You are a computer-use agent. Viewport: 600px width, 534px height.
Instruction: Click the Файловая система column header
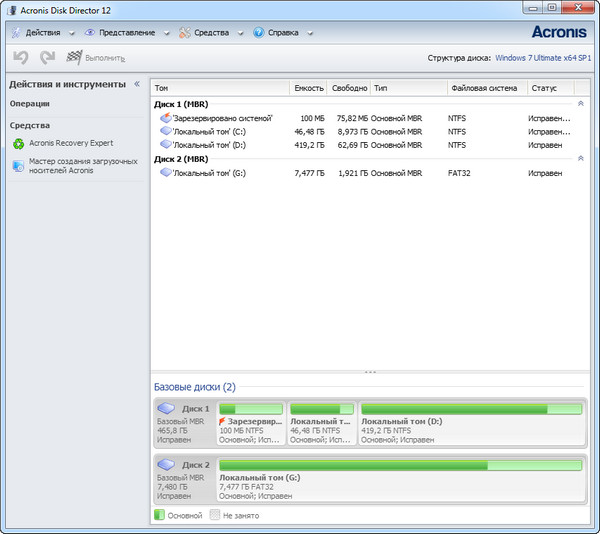click(x=484, y=88)
